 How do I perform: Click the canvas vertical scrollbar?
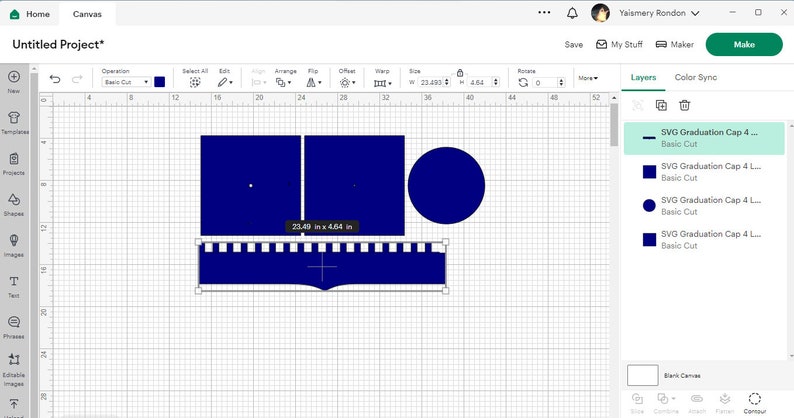pyautogui.click(x=614, y=125)
